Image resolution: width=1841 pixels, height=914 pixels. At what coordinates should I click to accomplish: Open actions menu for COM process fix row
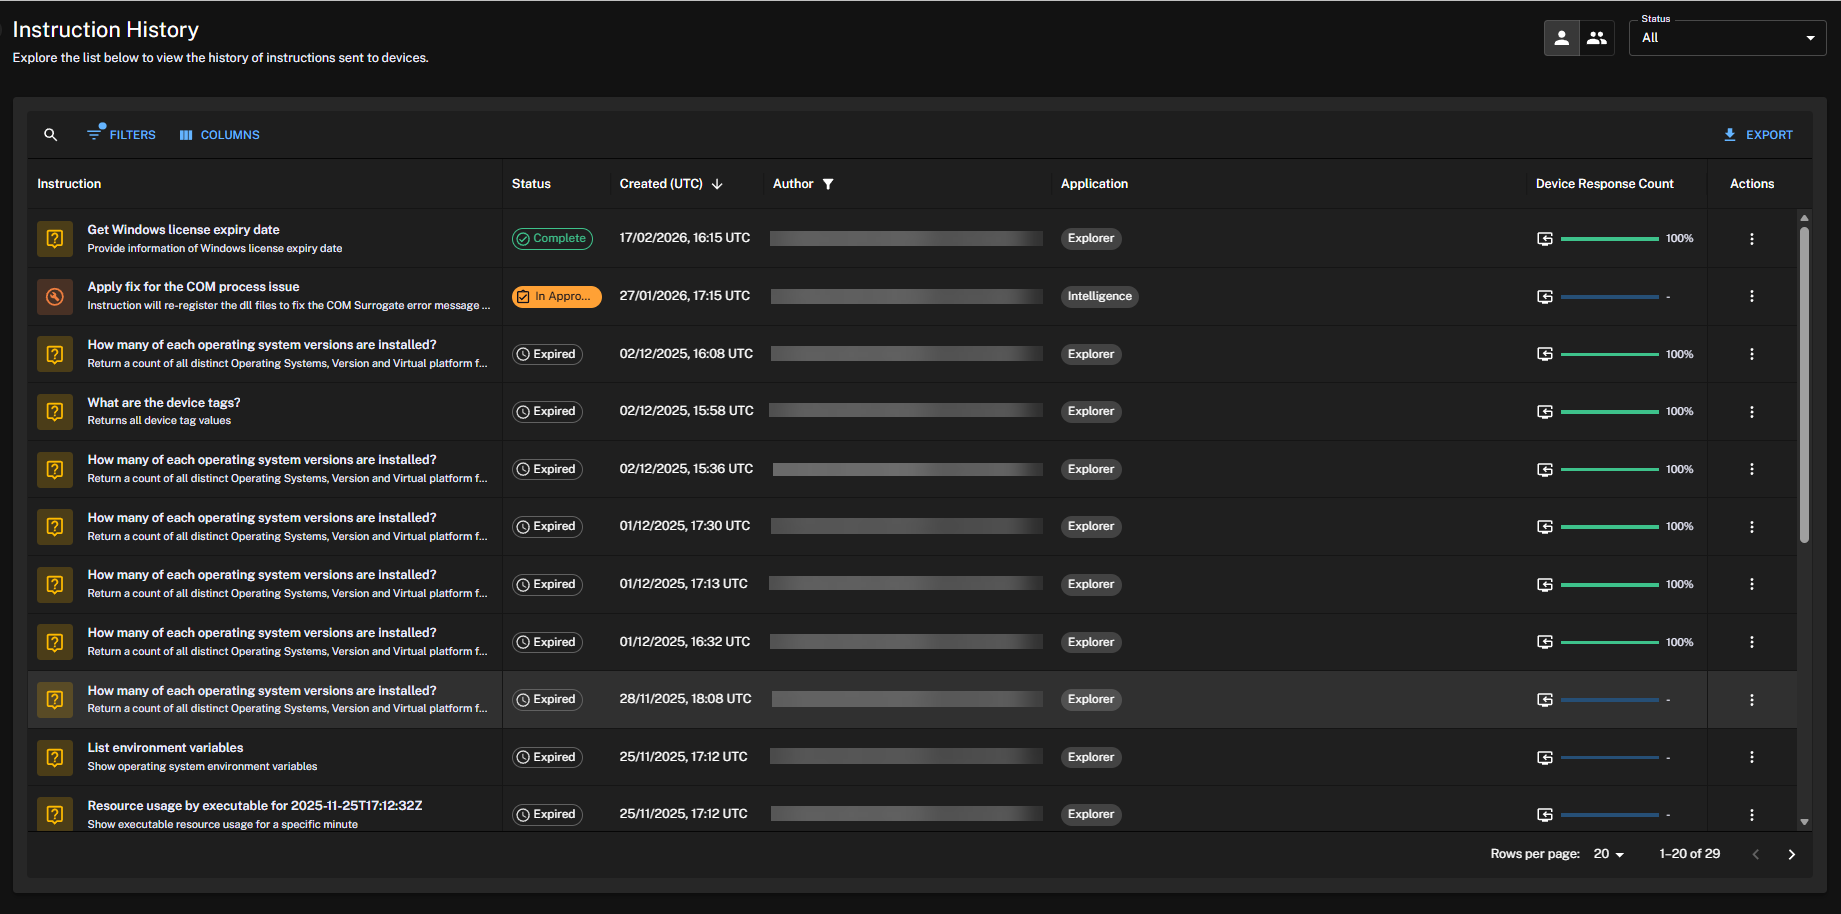coord(1751,296)
